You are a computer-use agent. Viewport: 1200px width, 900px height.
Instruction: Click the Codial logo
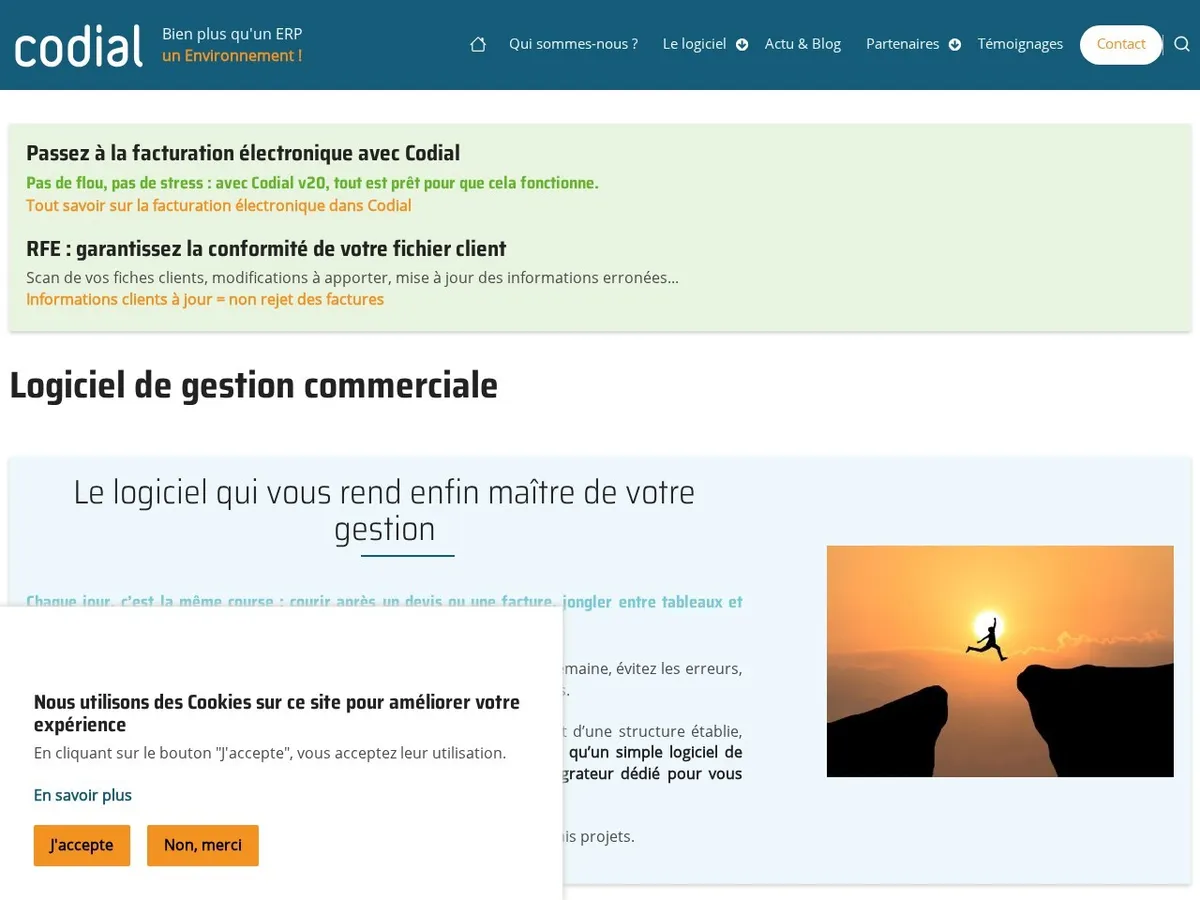(x=79, y=46)
